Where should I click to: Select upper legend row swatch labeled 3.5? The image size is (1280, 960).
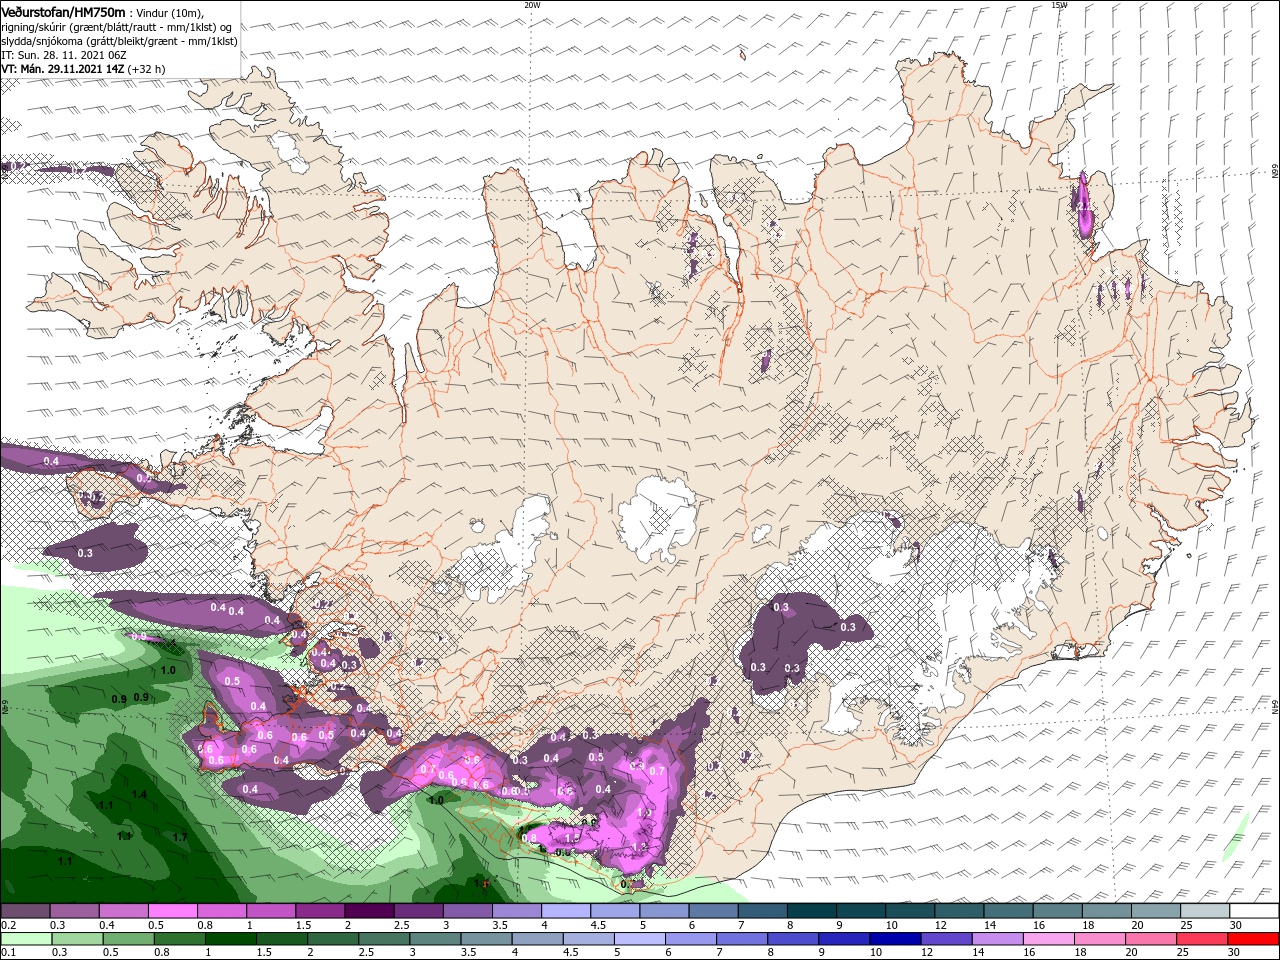pyautogui.click(x=516, y=911)
